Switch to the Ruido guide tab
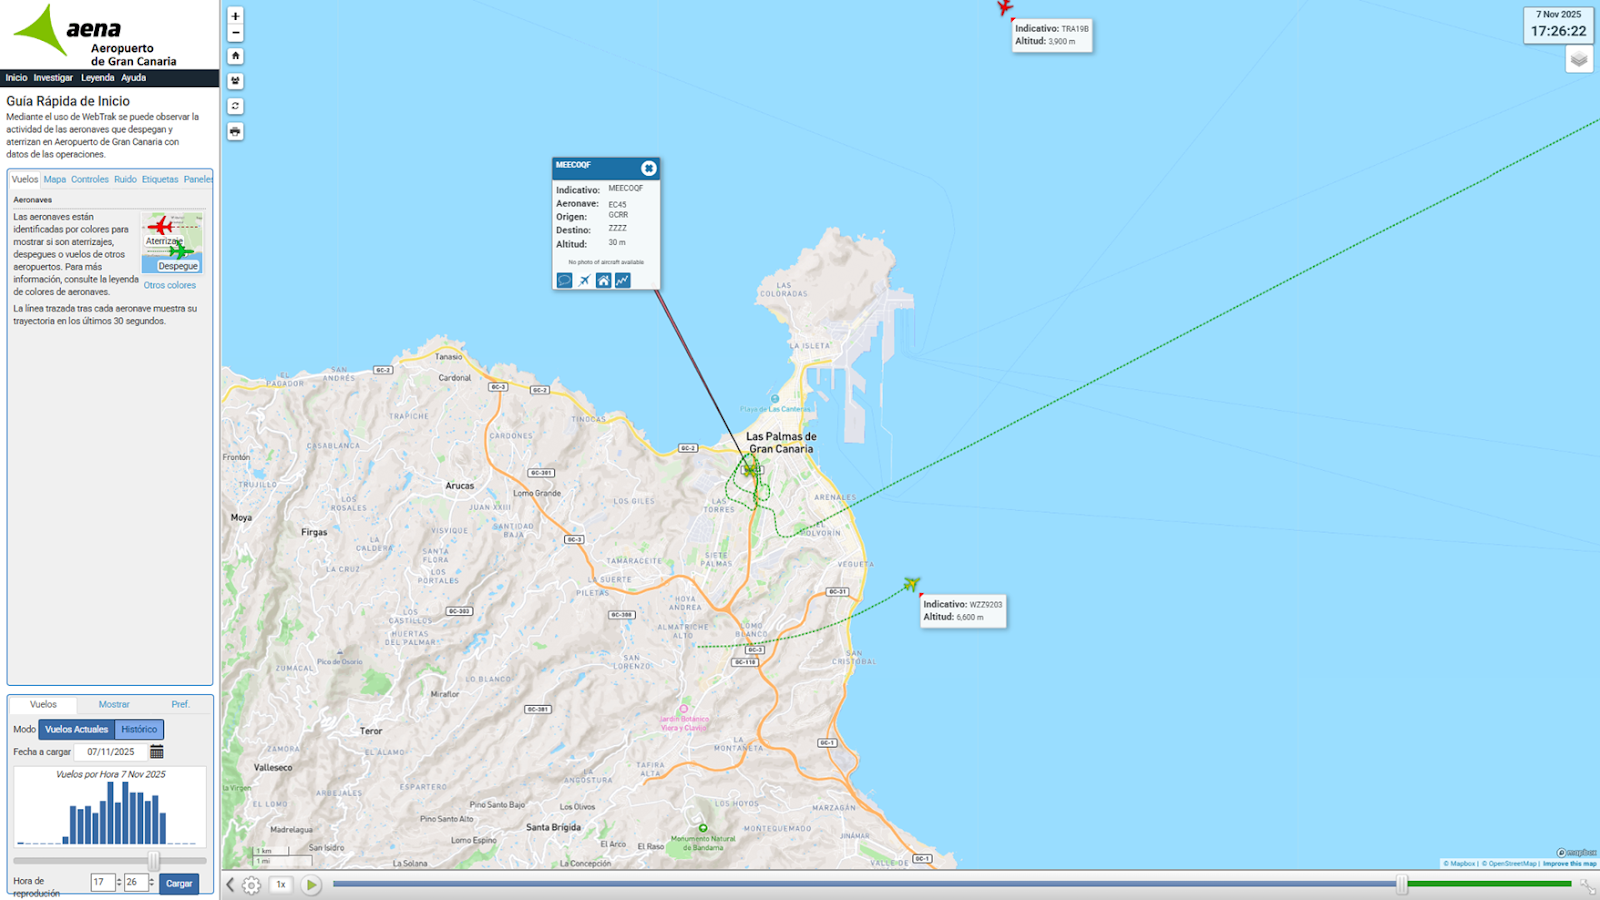 tap(125, 180)
